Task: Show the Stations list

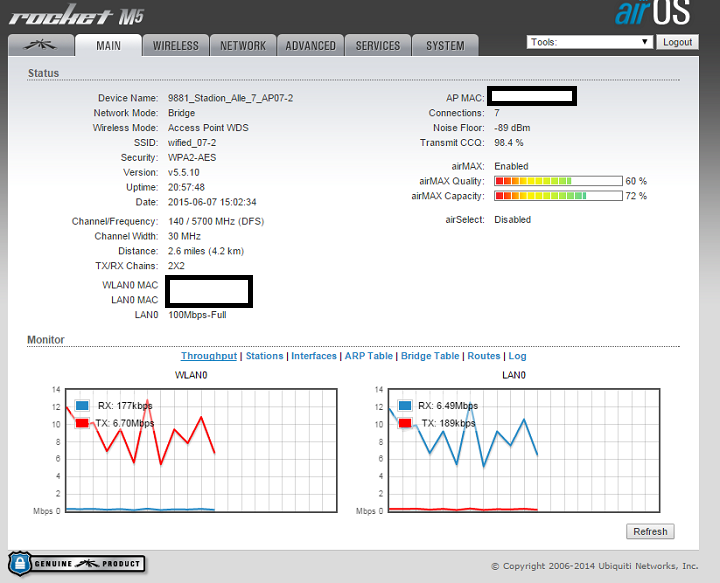Action: [264, 356]
